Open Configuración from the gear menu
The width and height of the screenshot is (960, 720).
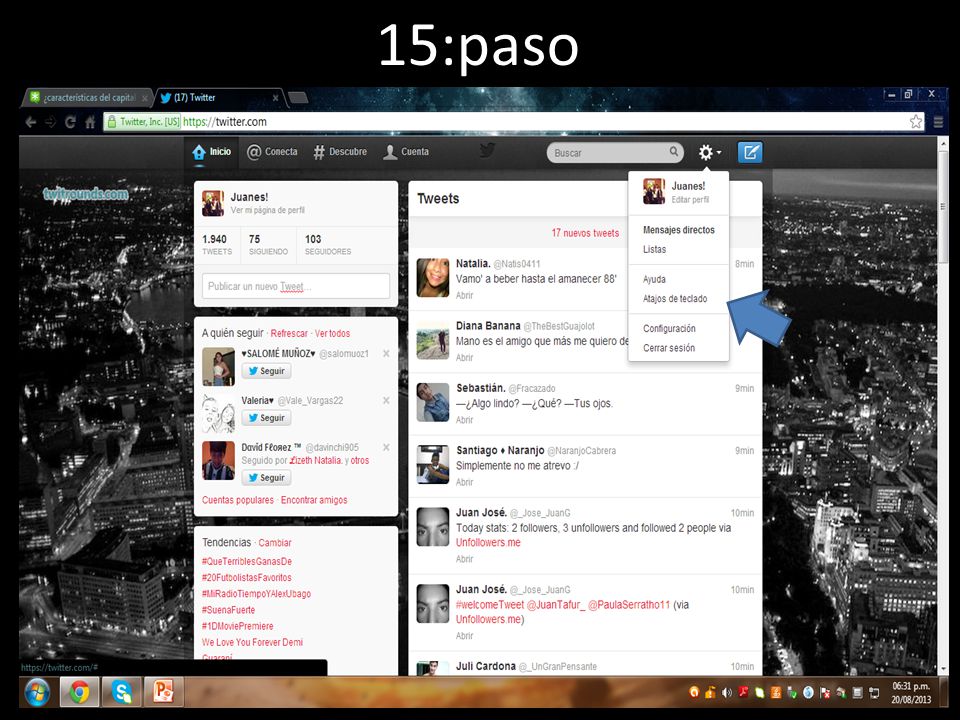tap(669, 329)
